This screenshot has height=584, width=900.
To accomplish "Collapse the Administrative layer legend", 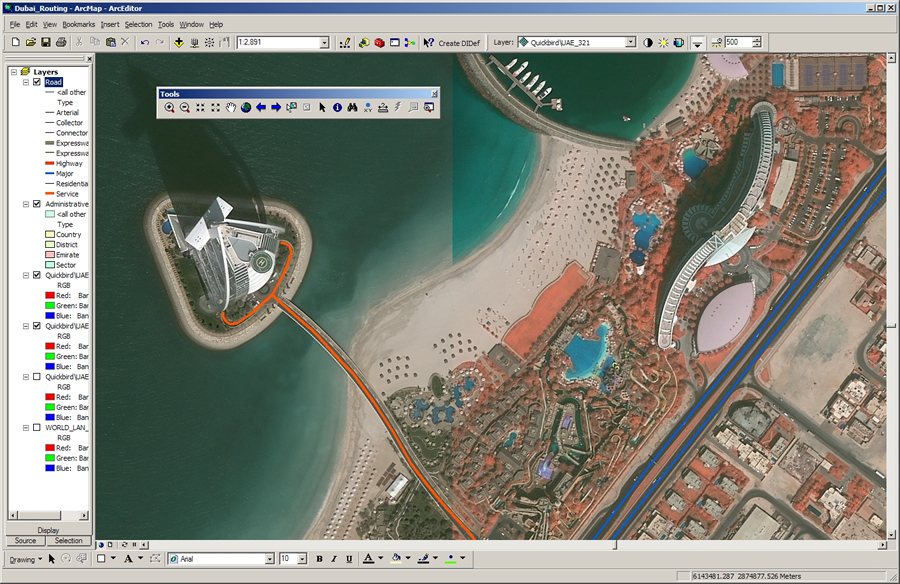I will [26, 204].
